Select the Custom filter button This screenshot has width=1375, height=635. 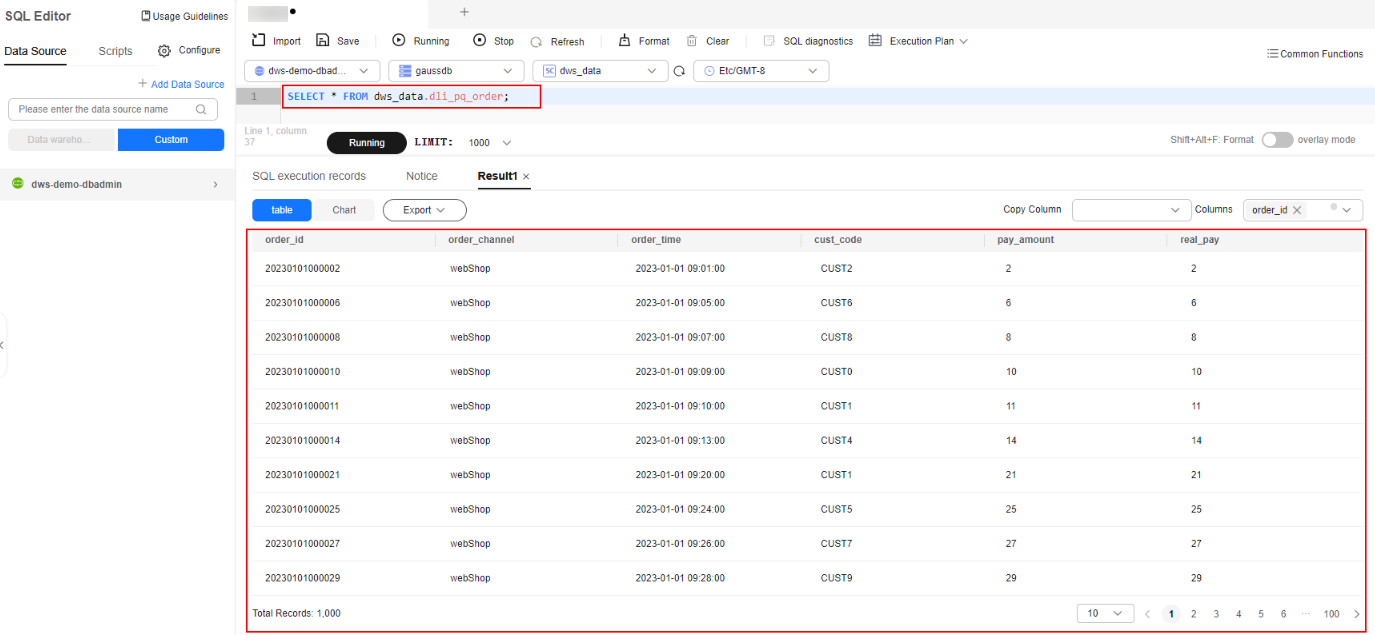[x=171, y=140]
